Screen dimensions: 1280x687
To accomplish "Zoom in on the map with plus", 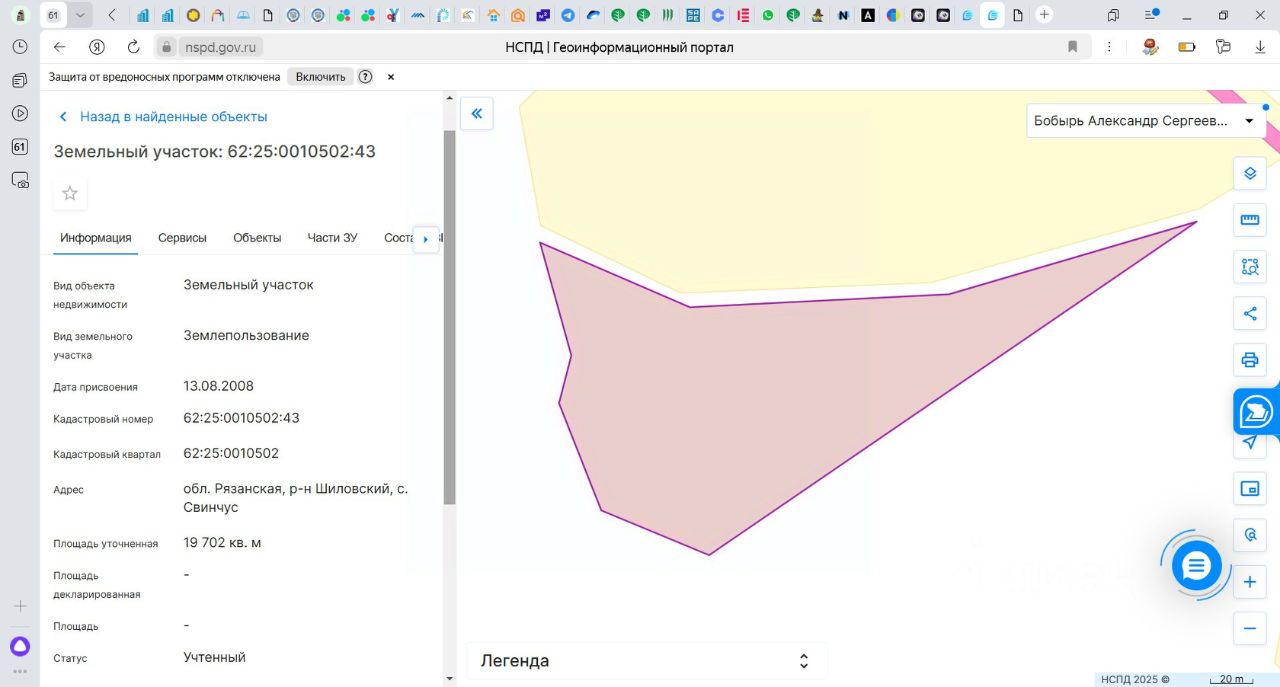I will coord(1249,582).
